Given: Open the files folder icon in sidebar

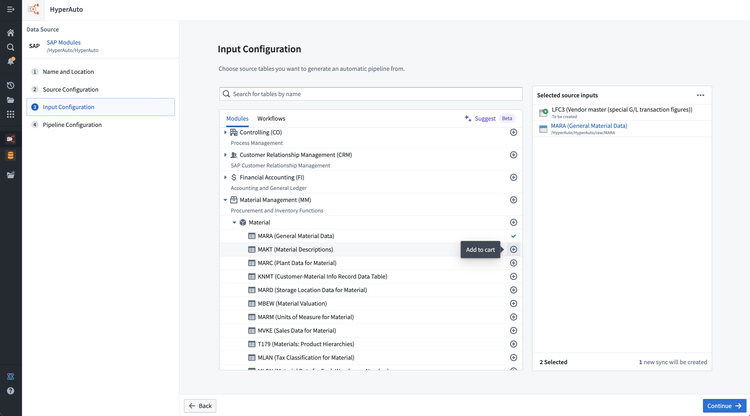Looking at the screenshot, I should [x=11, y=100].
